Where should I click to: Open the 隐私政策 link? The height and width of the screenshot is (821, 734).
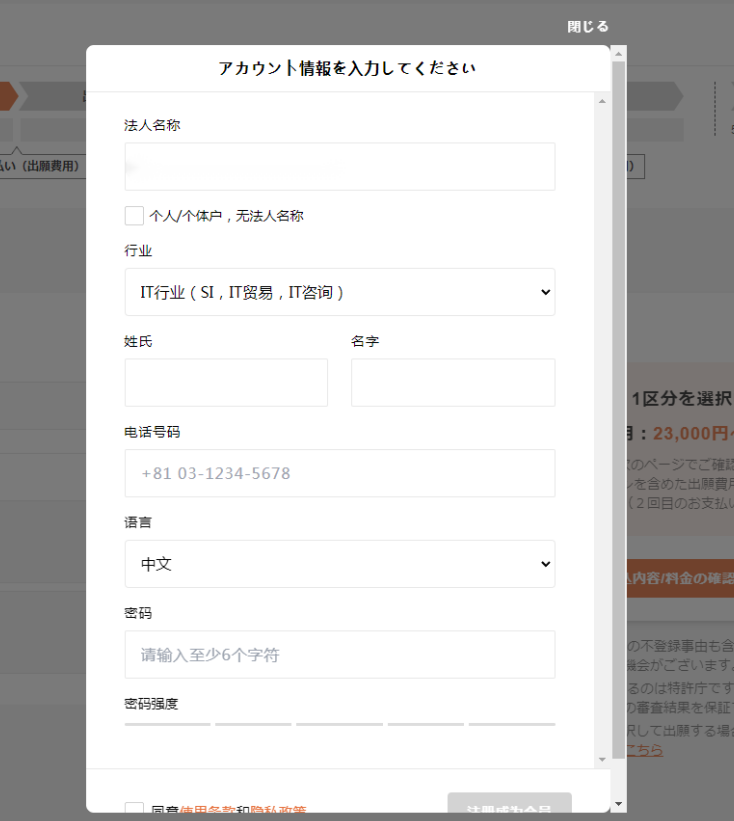(x=278, y=811)
